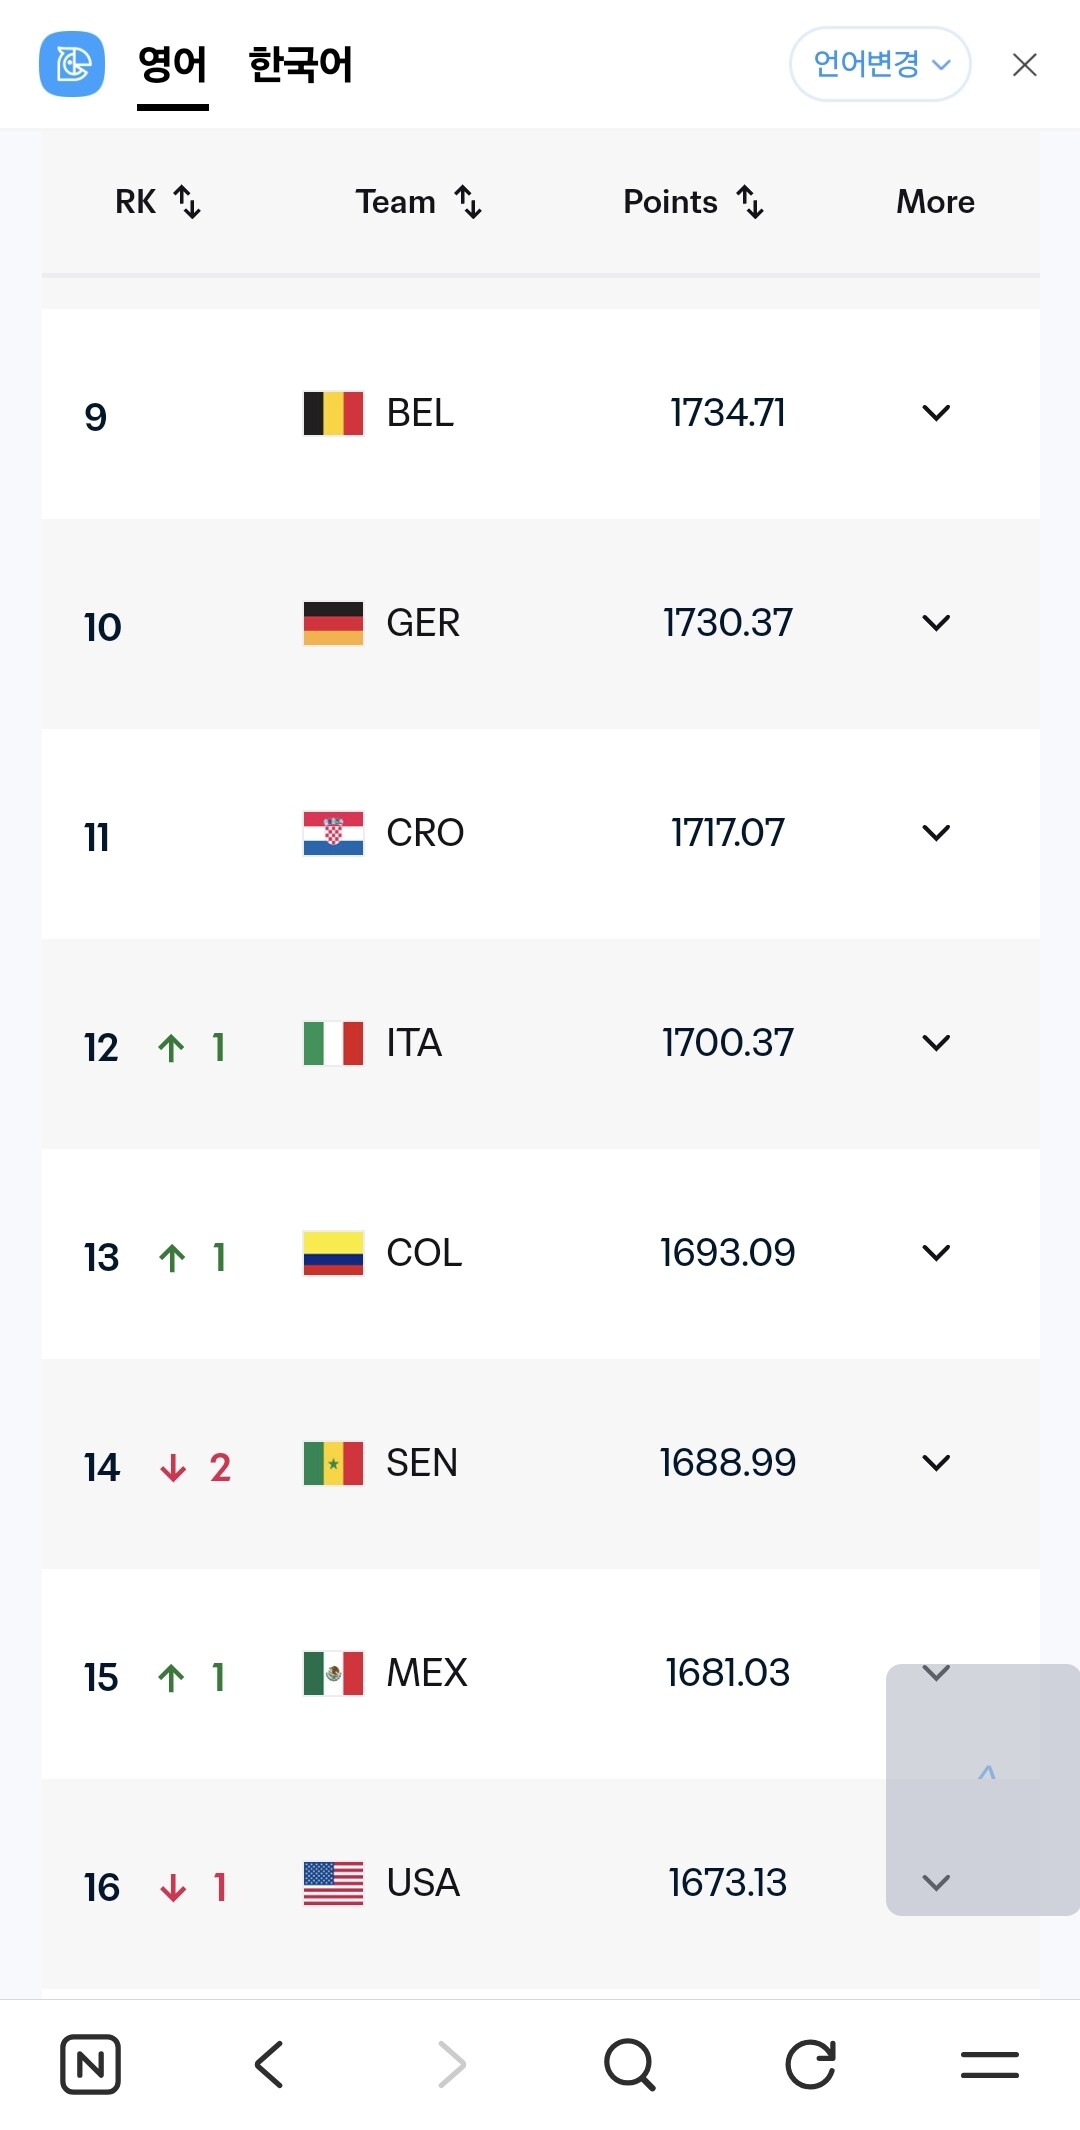Screen dimensions: 1080x2130
Task: Expand the BEL row details
Action: (936, 413)
